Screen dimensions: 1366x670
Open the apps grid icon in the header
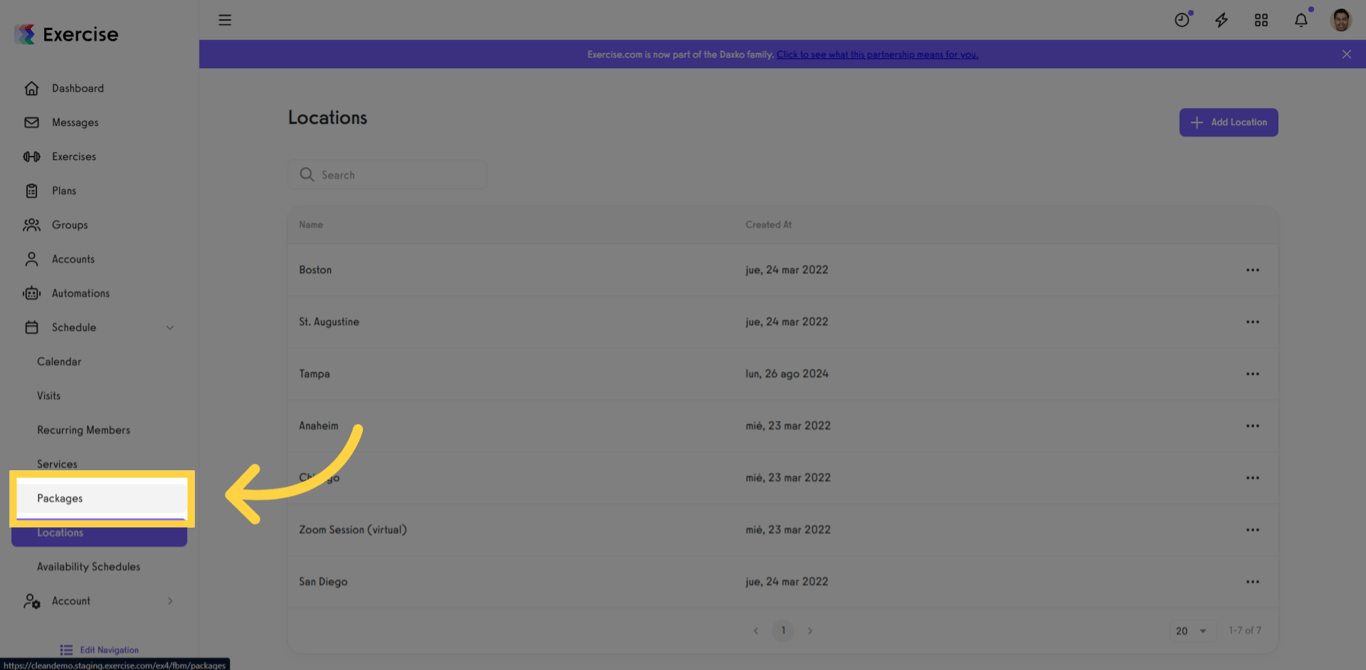coord(1261,19)
